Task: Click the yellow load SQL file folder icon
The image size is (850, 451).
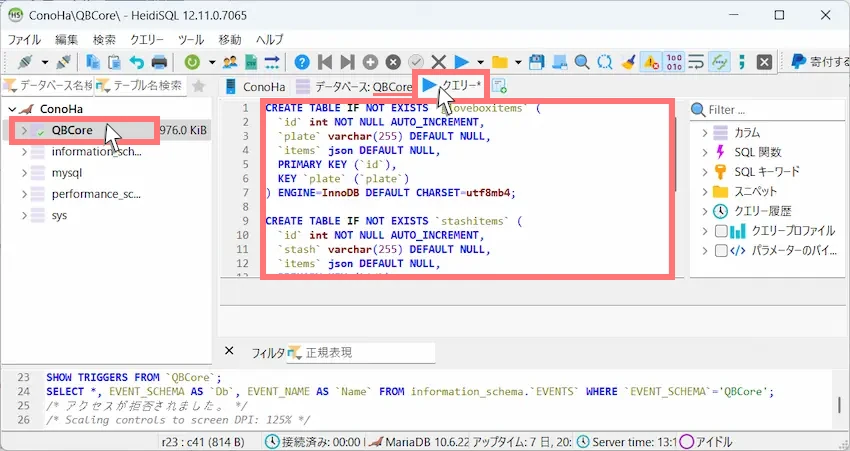Action: (x=499, y=62)
